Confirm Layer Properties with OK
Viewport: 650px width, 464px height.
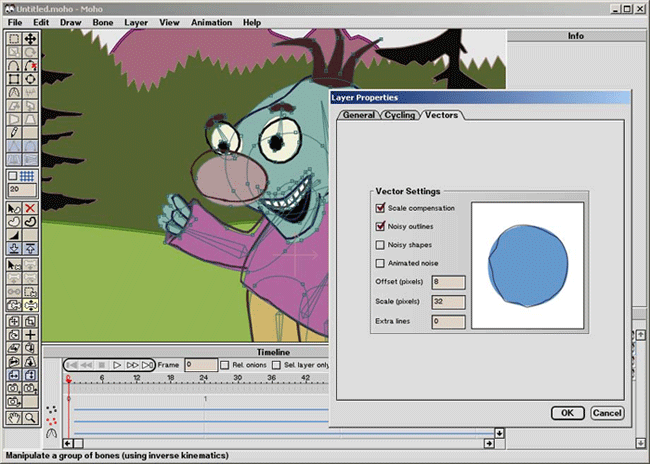click(568, 413)
